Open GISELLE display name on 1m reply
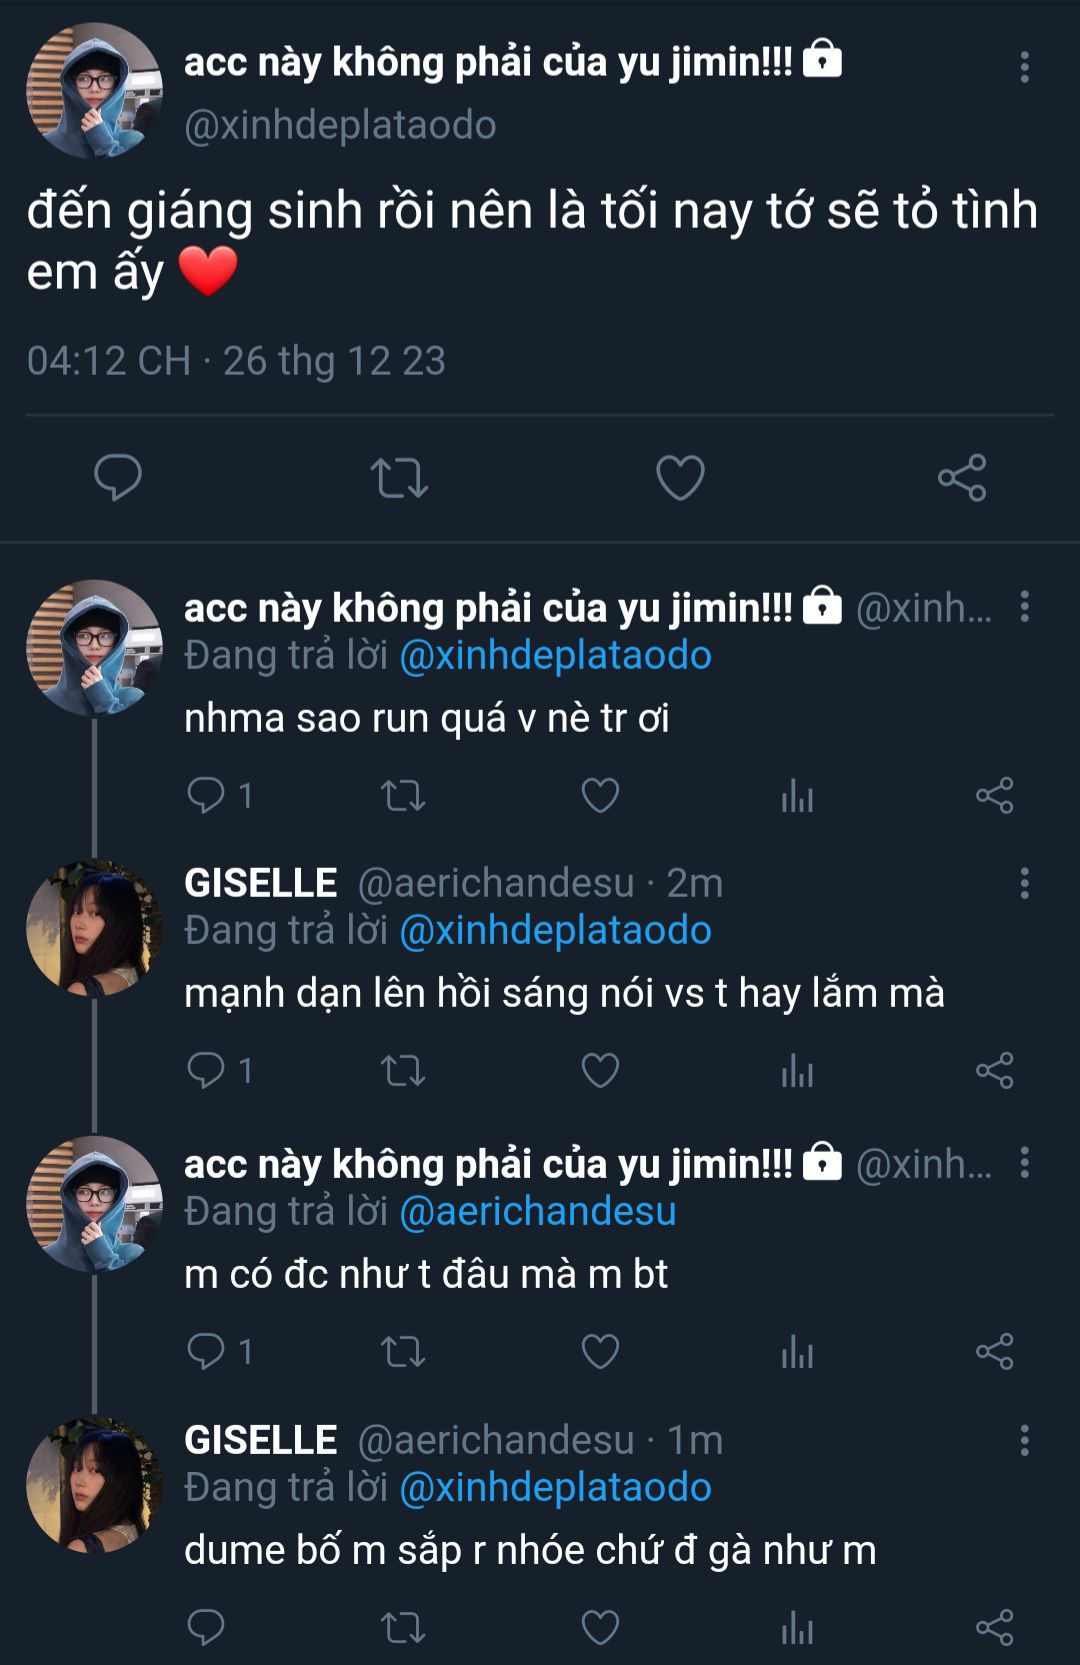1080x1665 pixels. tap(261, 1440)
